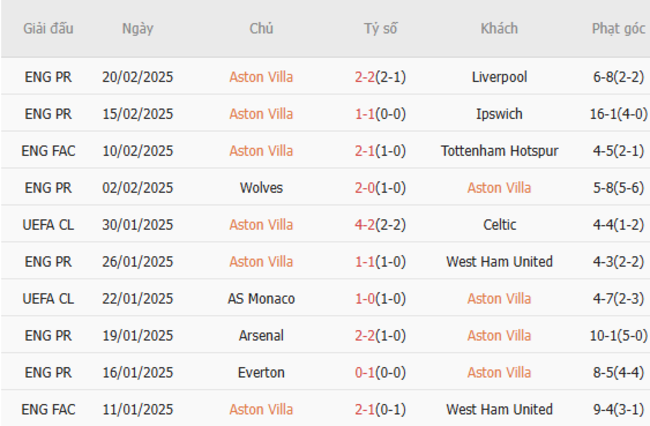Click the Wolves home team name
This screenshot has height=426, width=650.
[261, 188]
